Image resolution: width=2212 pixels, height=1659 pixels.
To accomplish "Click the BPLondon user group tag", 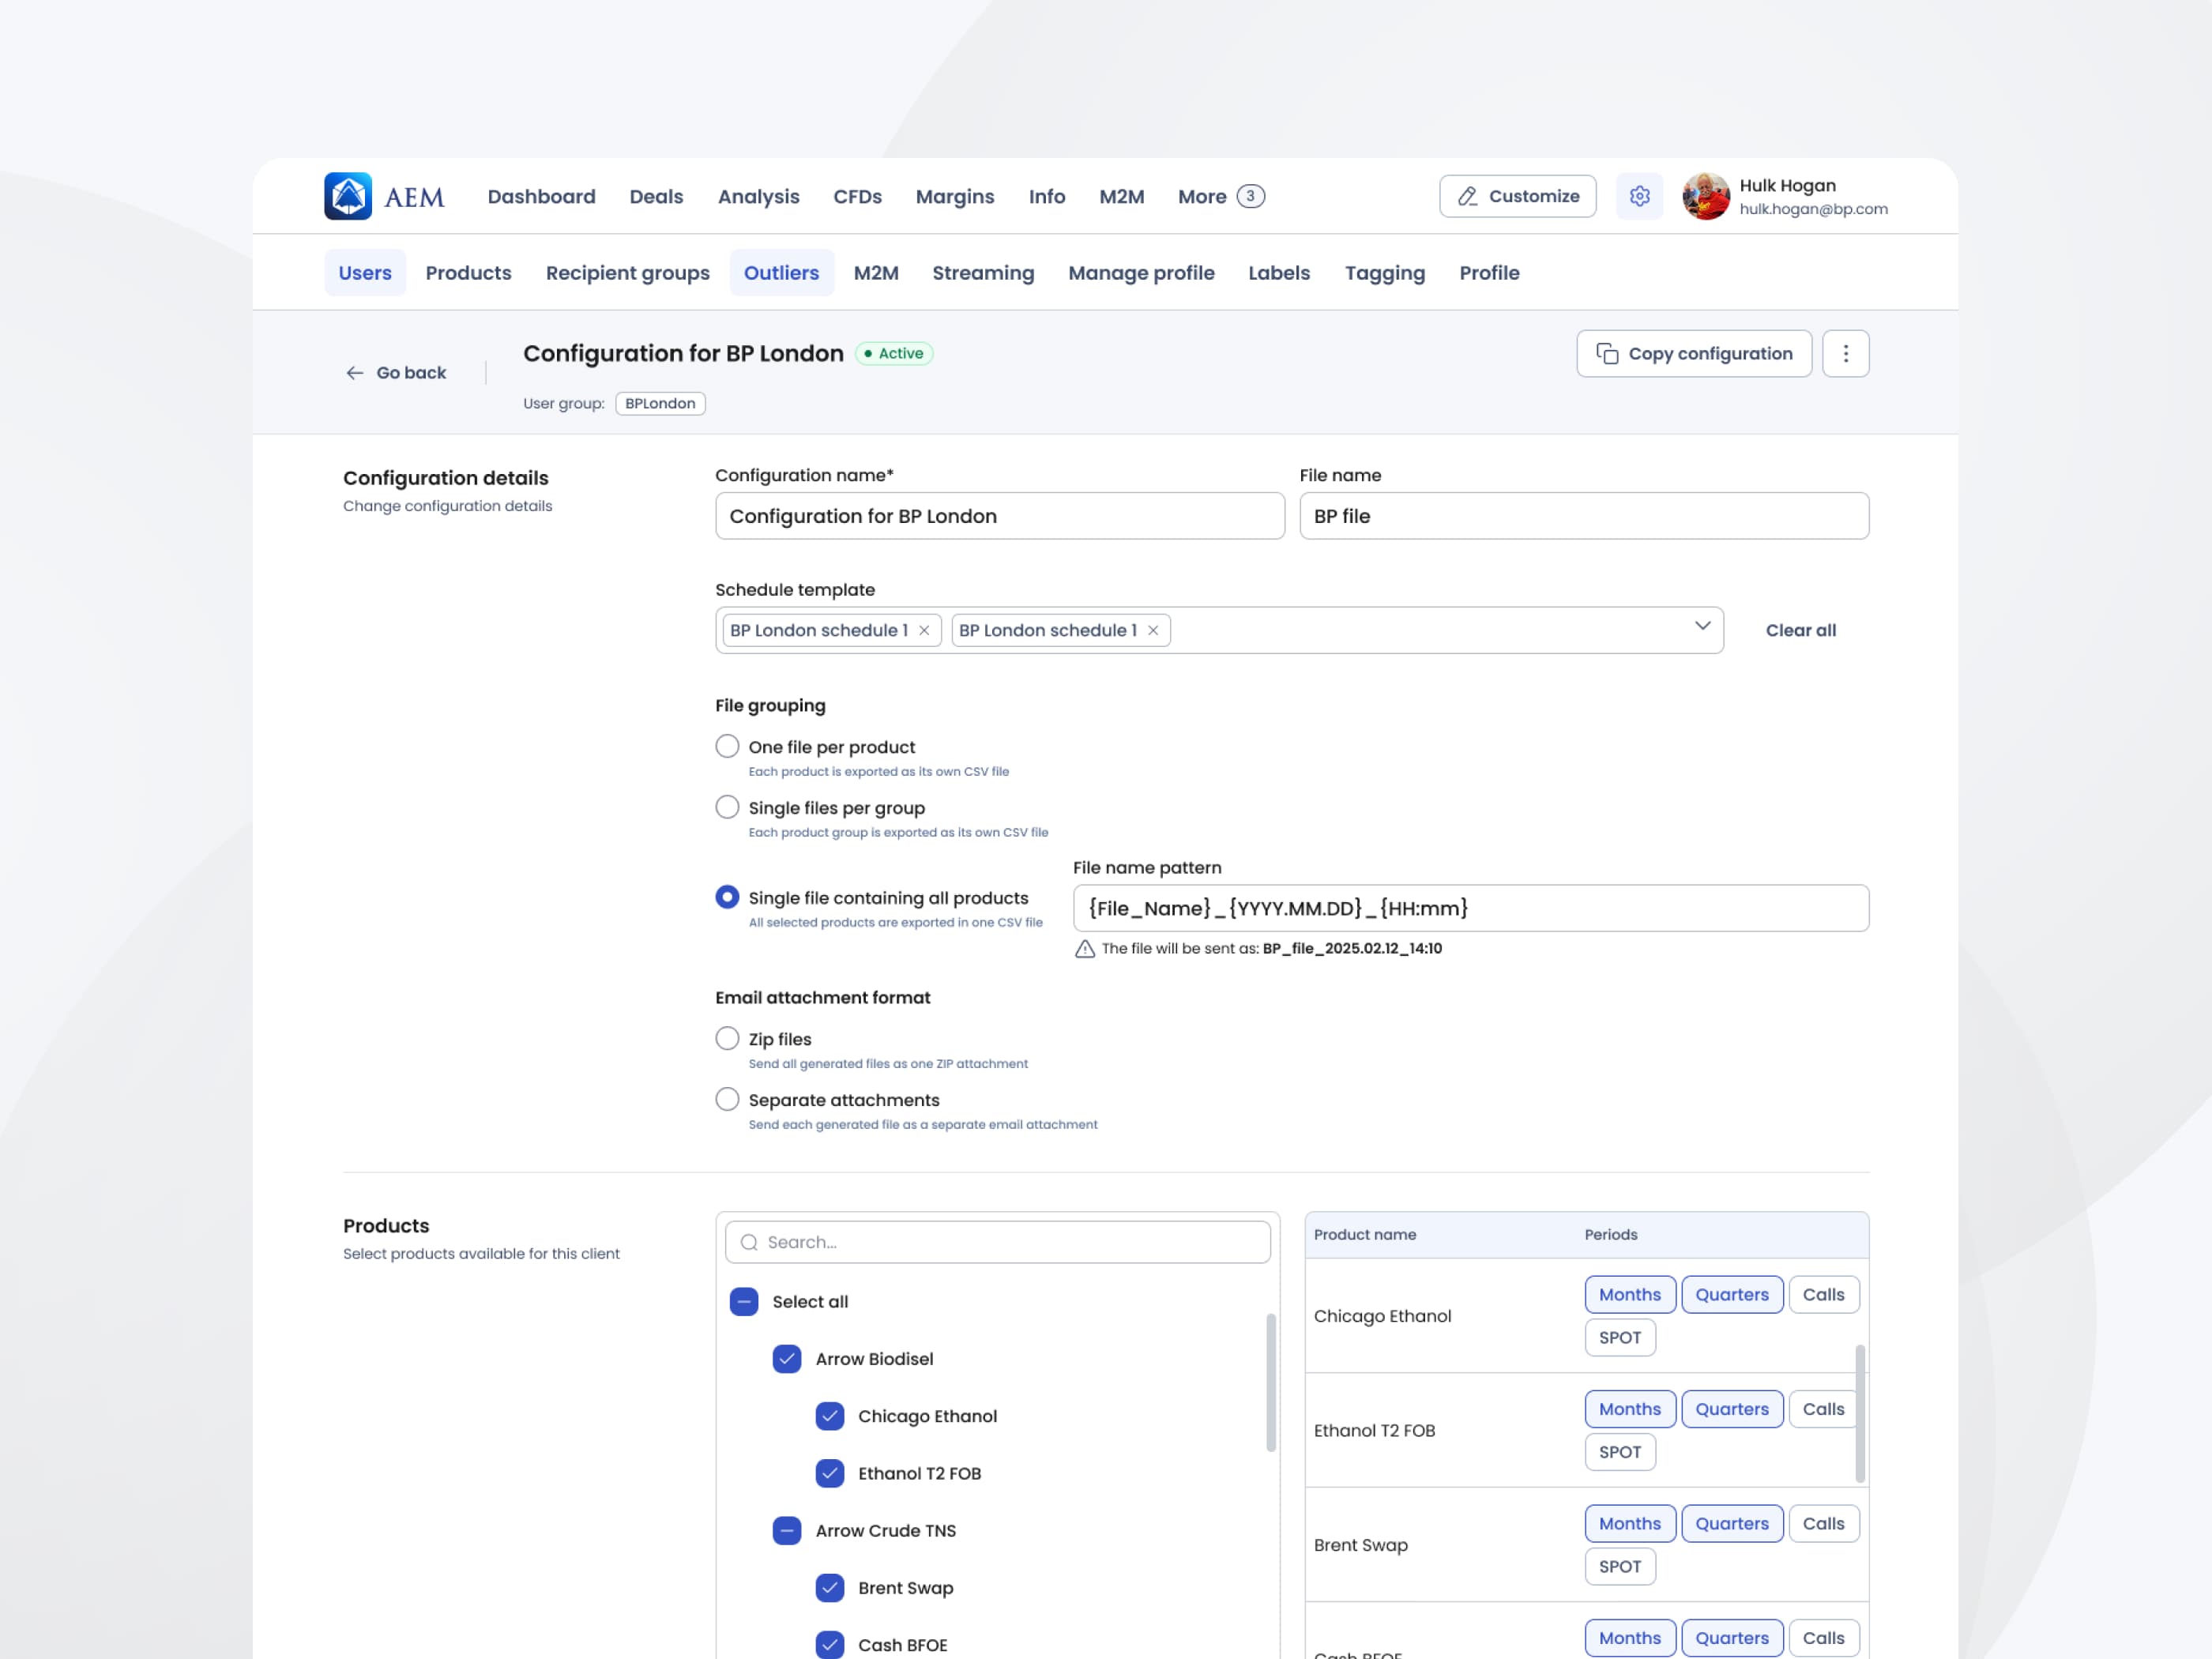I will tap(661, 403).
